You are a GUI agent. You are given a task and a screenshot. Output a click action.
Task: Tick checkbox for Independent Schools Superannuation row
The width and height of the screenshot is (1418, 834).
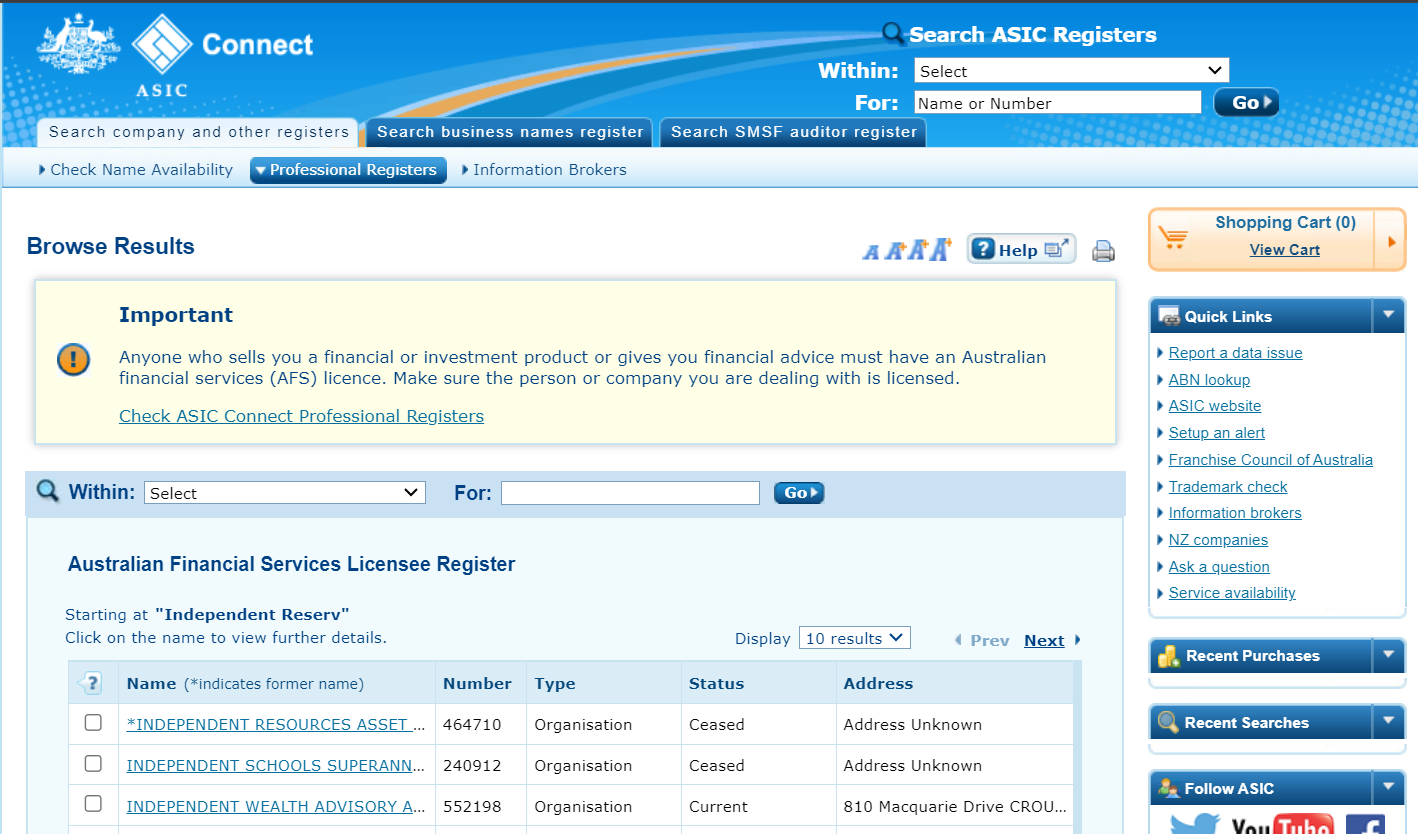(x=93, y=764)
